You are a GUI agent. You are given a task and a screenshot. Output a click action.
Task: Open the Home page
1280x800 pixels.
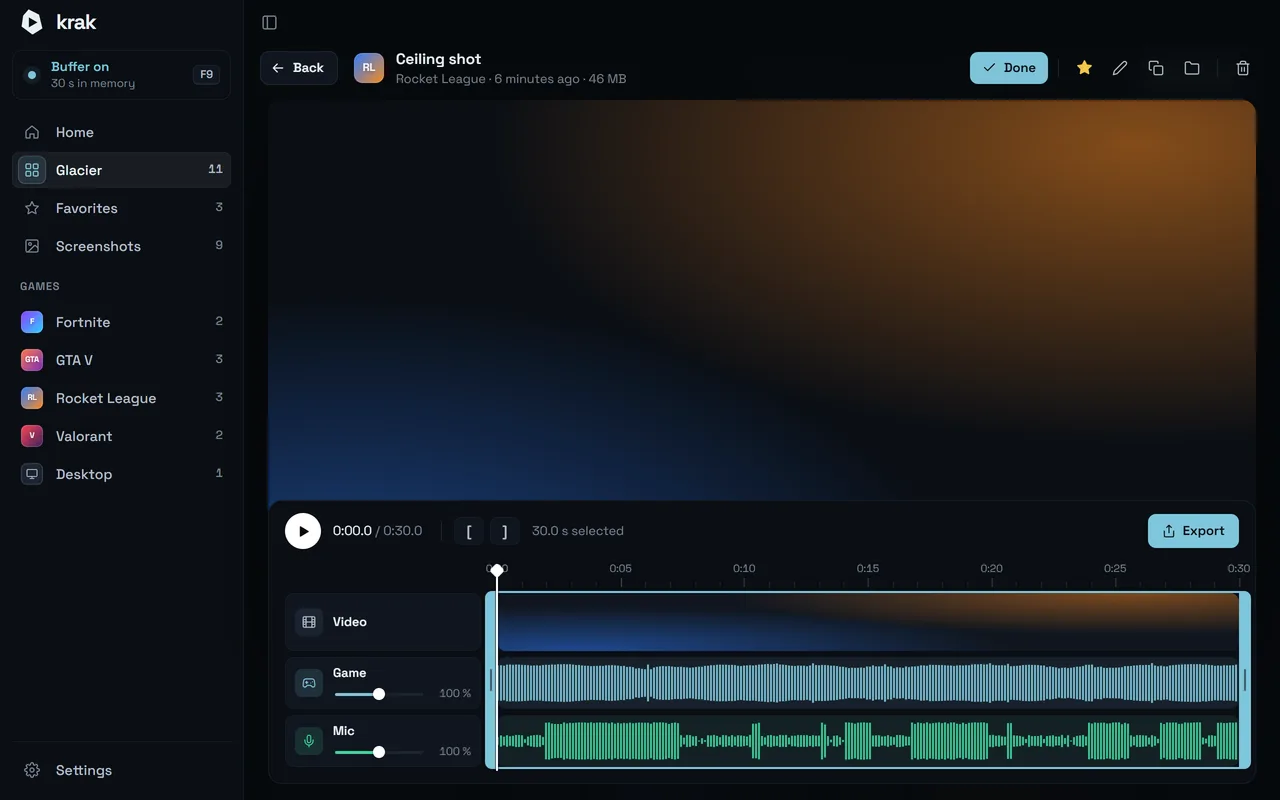tap(121, 132)
